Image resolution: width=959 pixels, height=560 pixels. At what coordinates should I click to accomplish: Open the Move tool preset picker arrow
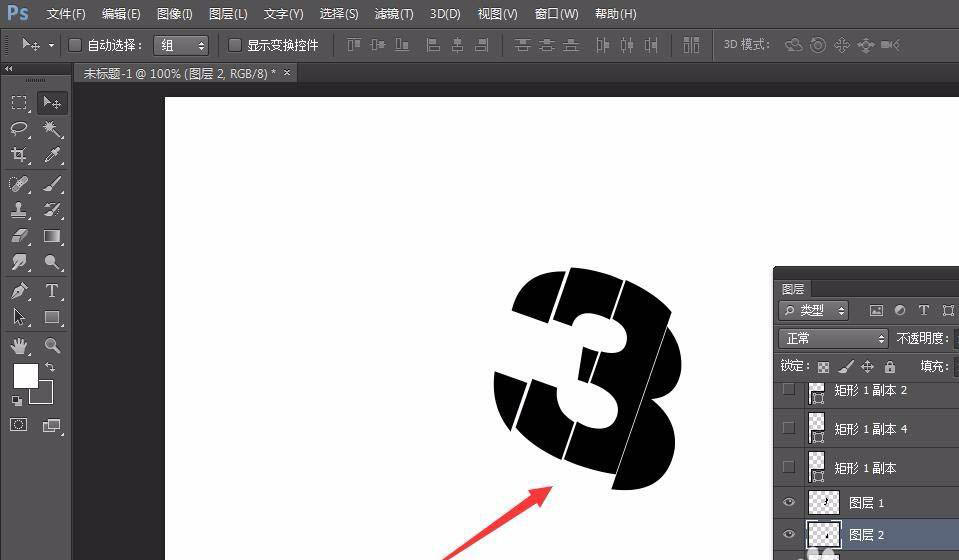[x=51, y=45]
